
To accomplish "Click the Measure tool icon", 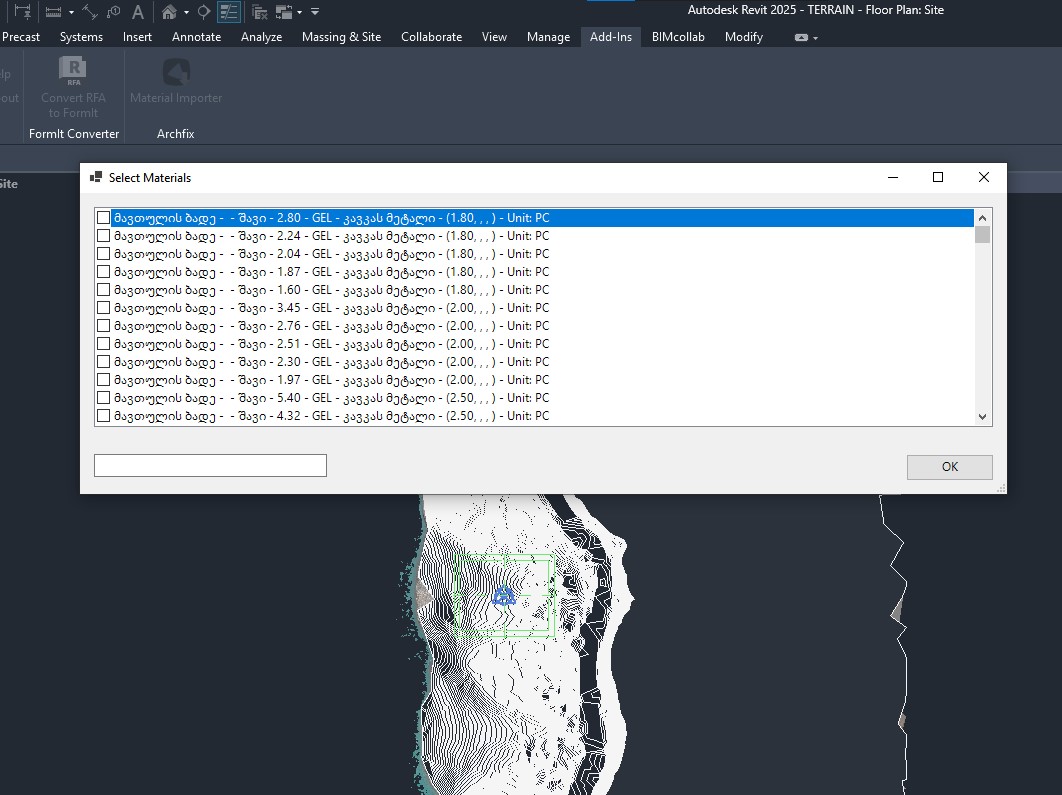I will tap(54, 12).
